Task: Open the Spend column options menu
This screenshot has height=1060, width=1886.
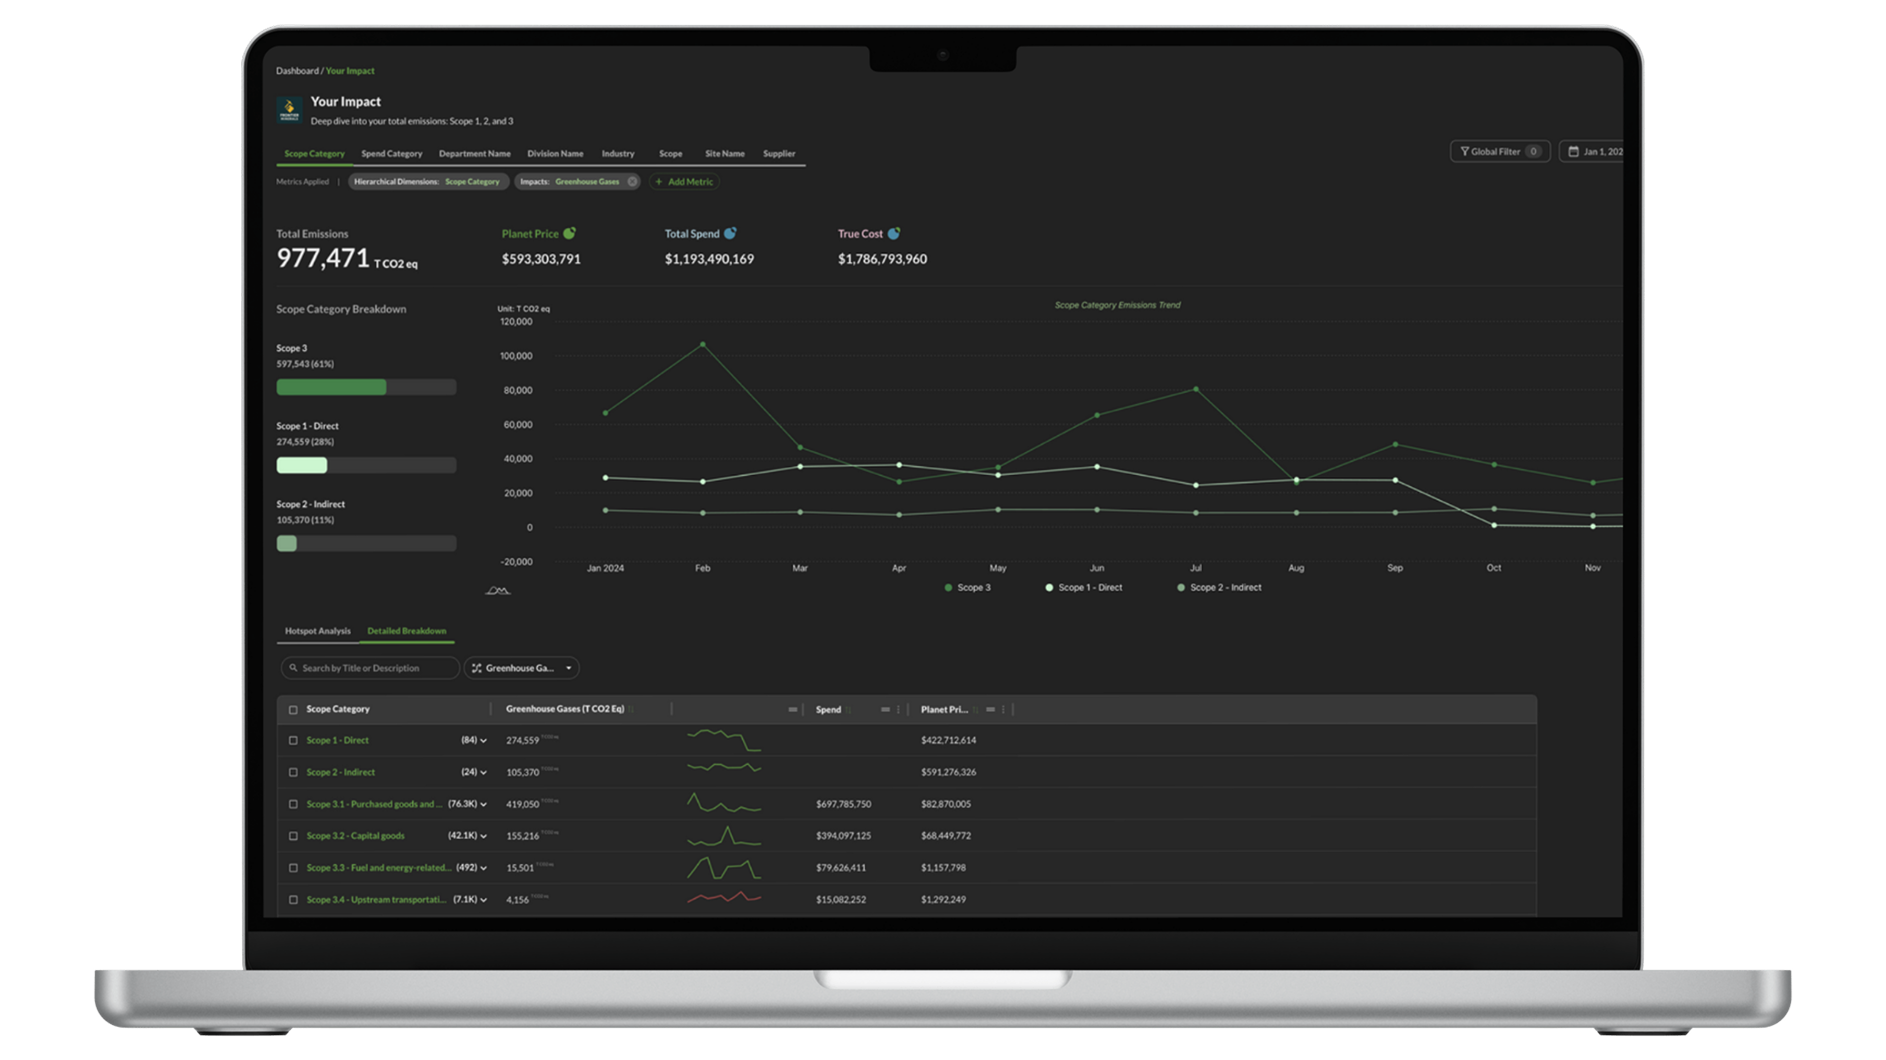Action: [898, 710]
